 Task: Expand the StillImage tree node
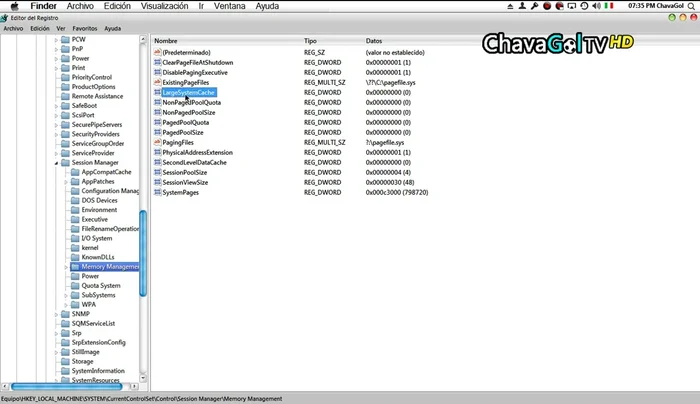[56, 352]
